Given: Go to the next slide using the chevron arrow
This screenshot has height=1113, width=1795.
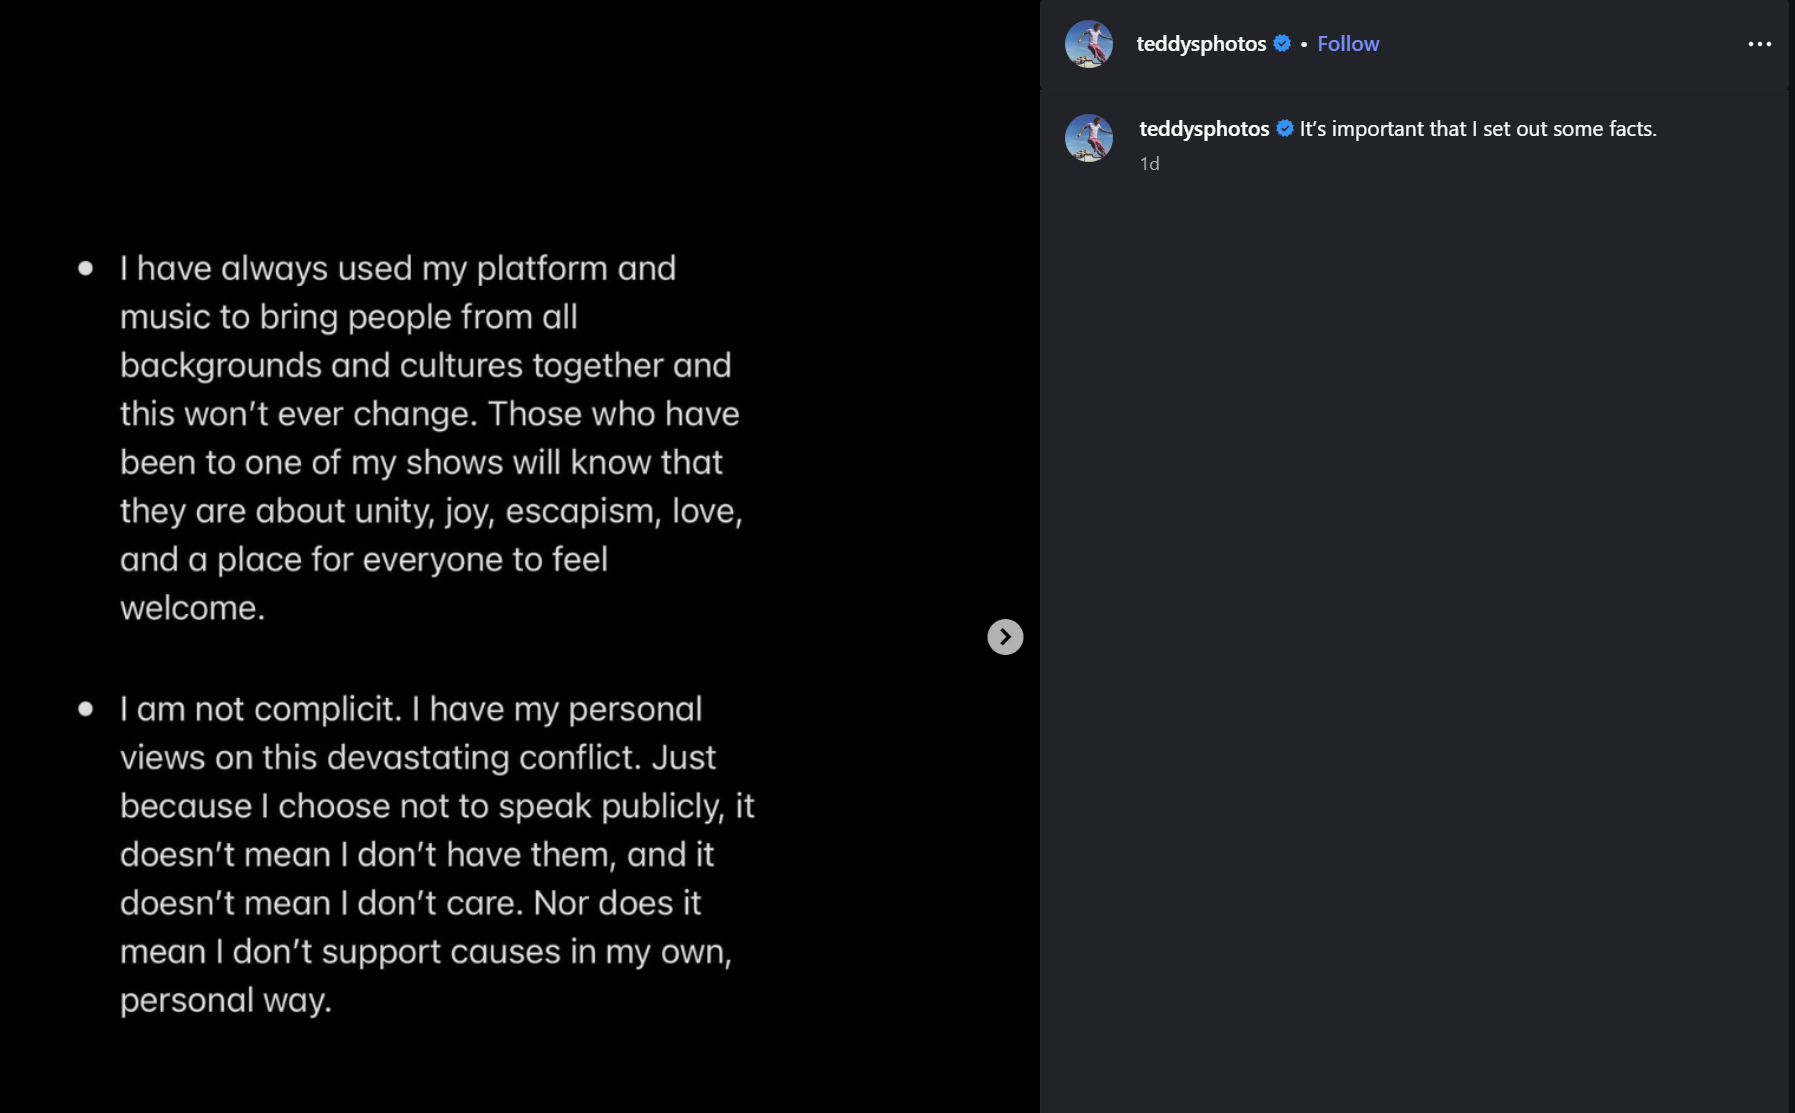Looking at the screenshot, I should [1005, 637].
